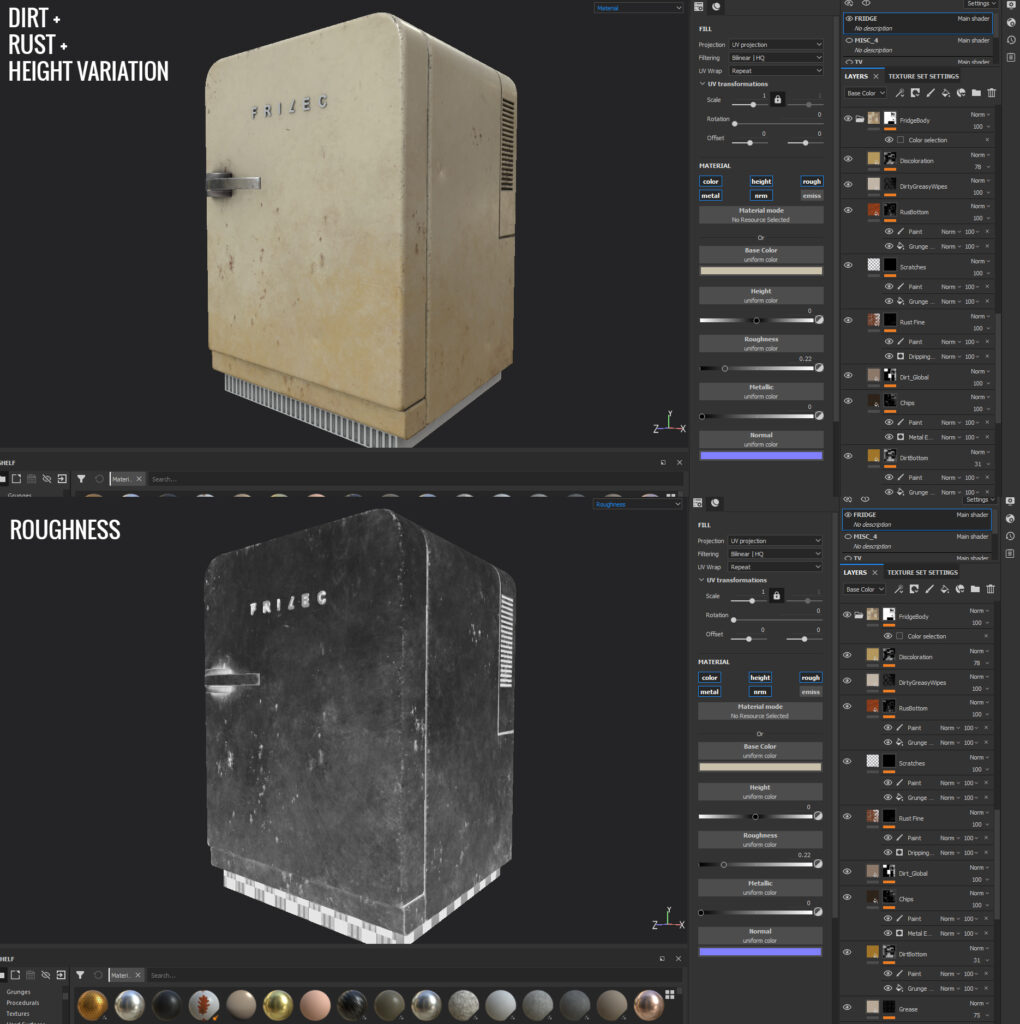
Task: Add fill layer bucket icon, Roughness view layers toolbar
Action: (944, 589)
